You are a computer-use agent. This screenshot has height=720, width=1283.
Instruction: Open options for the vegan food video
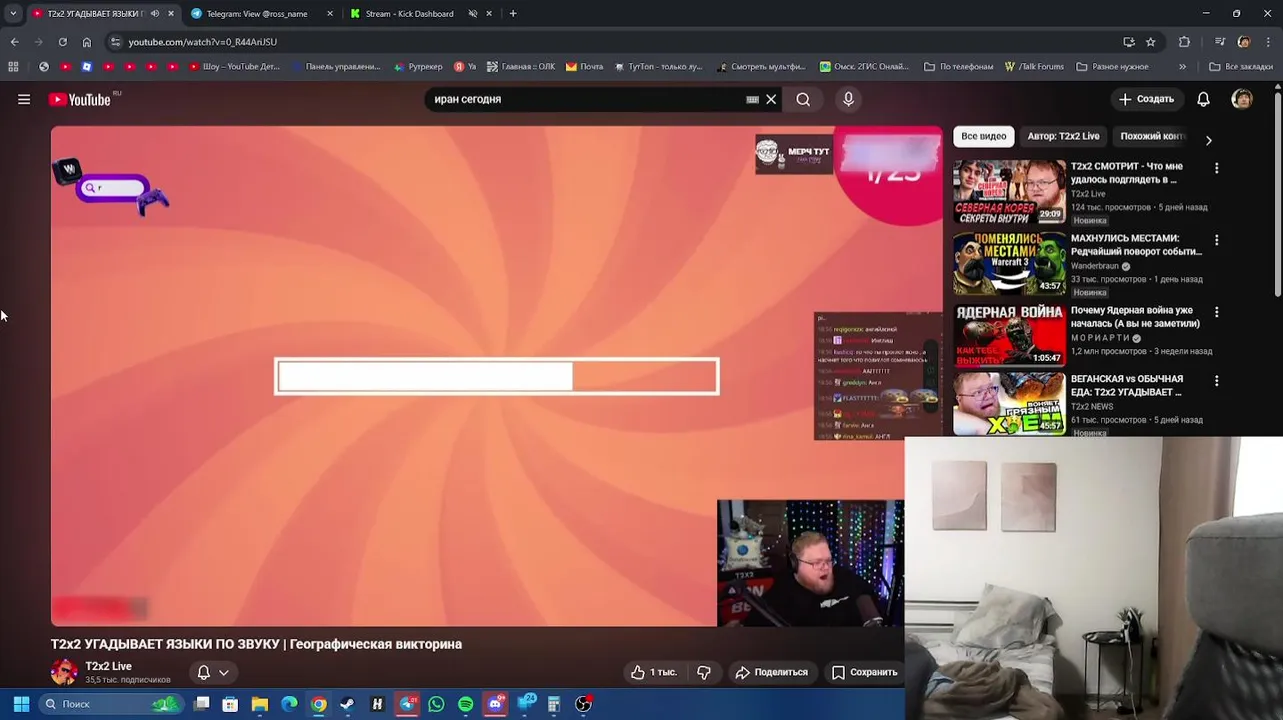pyautogui.click(x=1216, y=381)
